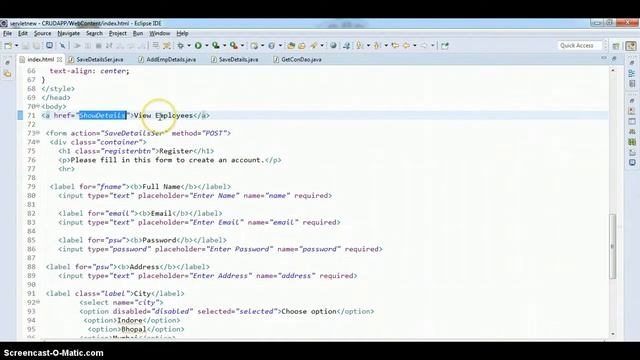Open the Package Explorer icon in left sidebar

tap(7, 74)
